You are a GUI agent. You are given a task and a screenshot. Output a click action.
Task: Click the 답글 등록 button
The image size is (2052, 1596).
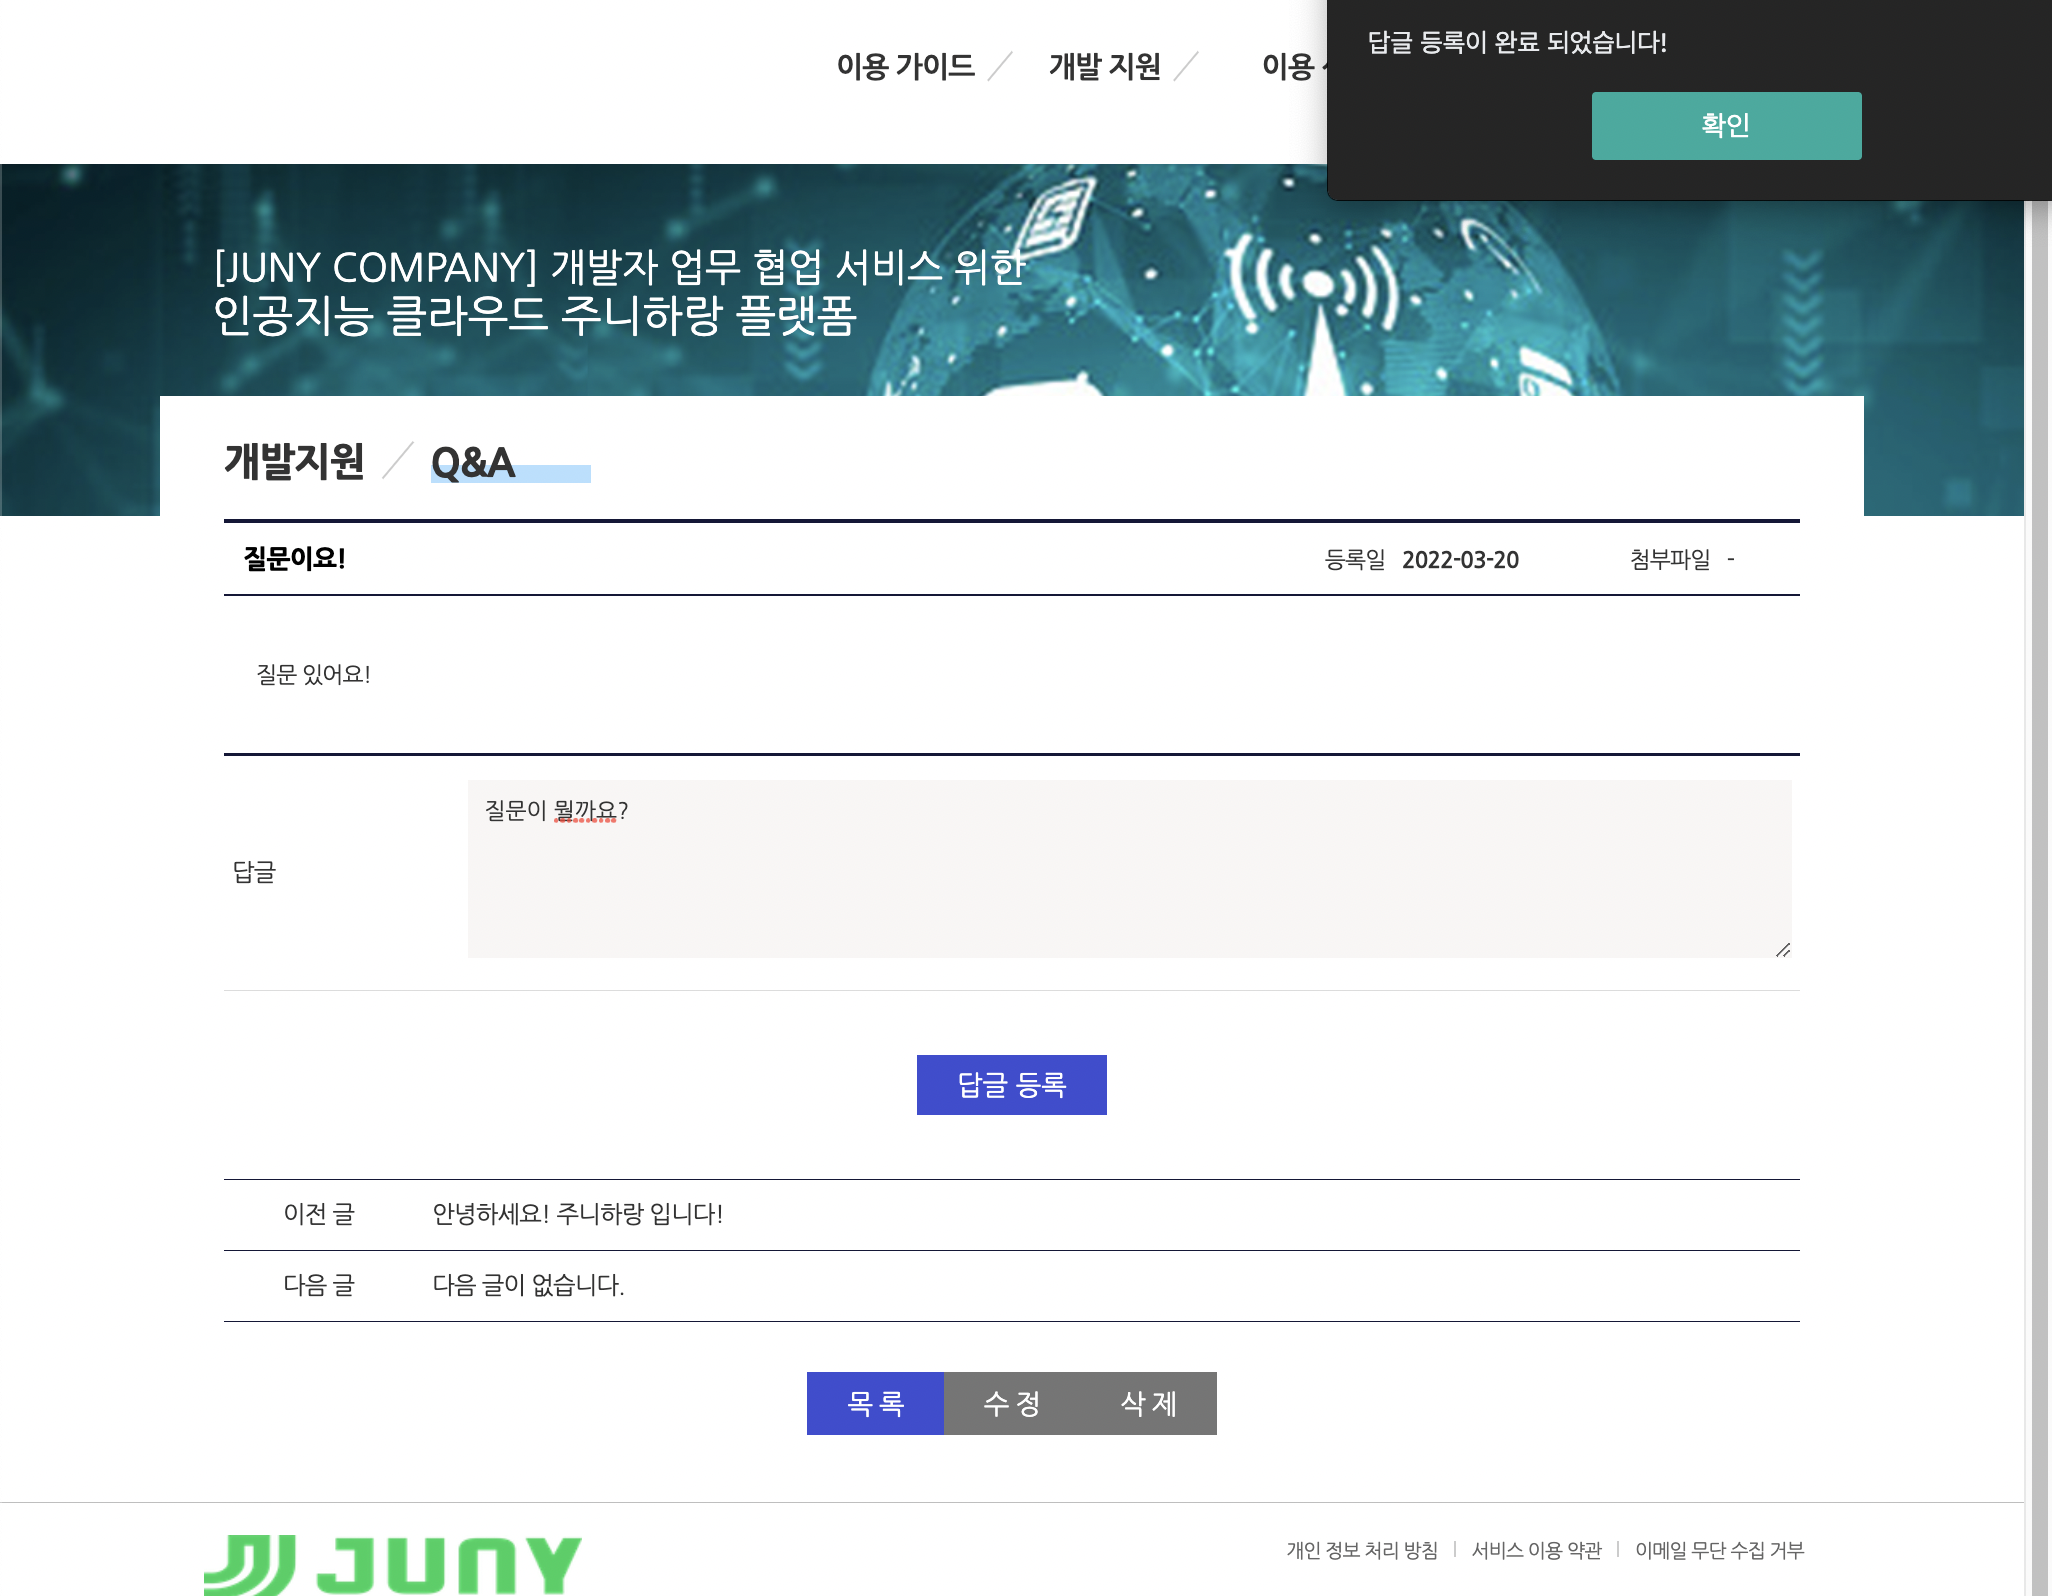tap(1011, 1085)
